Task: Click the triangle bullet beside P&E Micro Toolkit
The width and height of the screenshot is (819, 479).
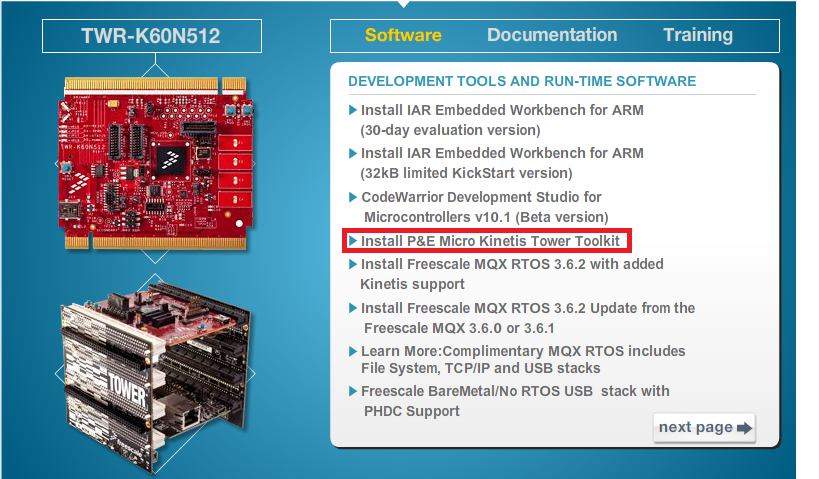Action: coord(353,241)
